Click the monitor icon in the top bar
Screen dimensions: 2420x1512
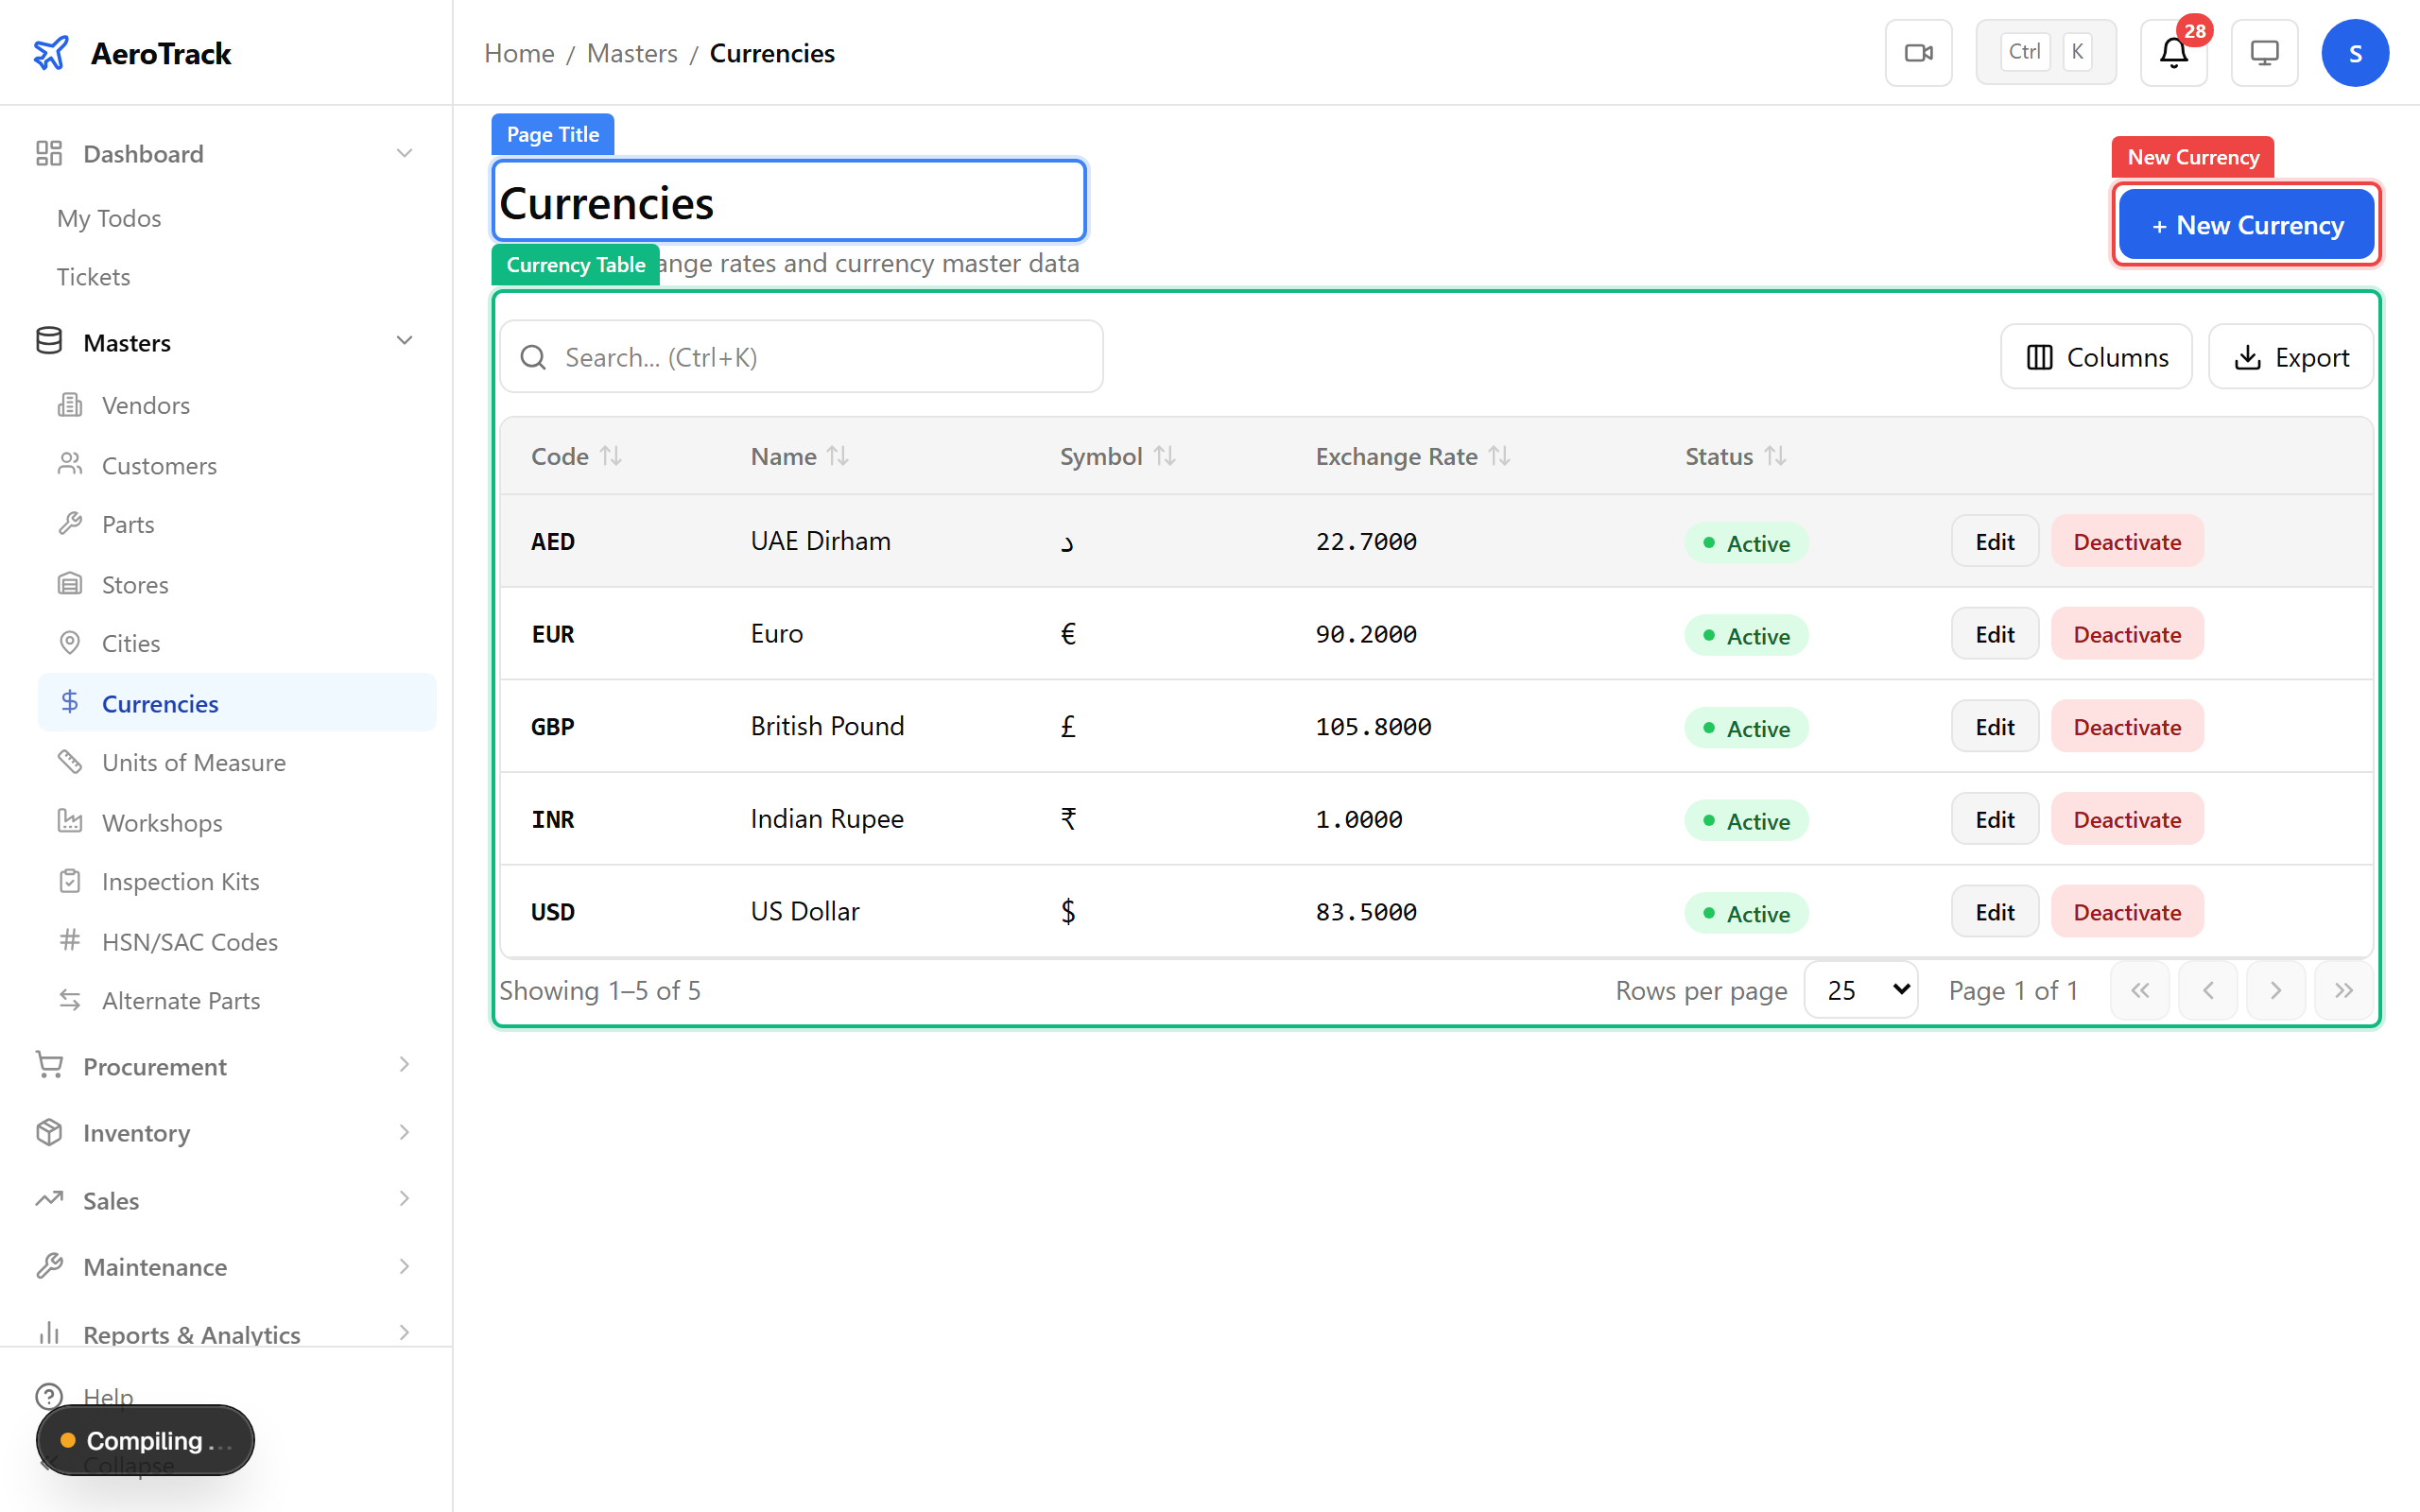(x=2264, y=52)
